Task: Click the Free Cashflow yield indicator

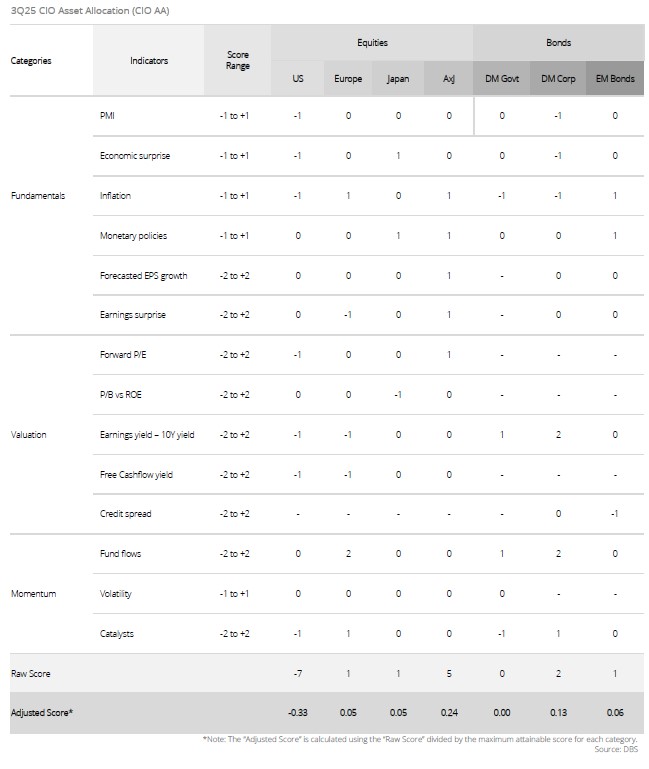Action: 136,474
